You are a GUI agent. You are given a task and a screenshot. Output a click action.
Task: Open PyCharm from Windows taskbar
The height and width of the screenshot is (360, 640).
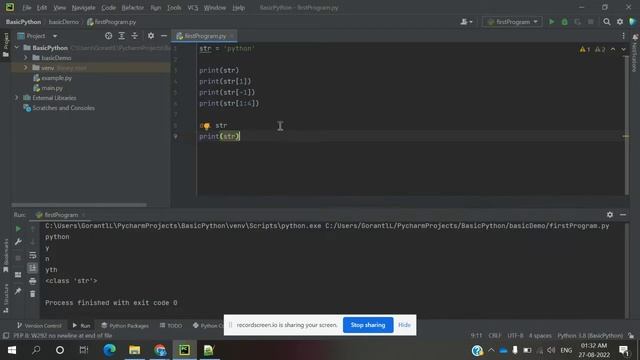pyautogui.click(x=184, y=350)
